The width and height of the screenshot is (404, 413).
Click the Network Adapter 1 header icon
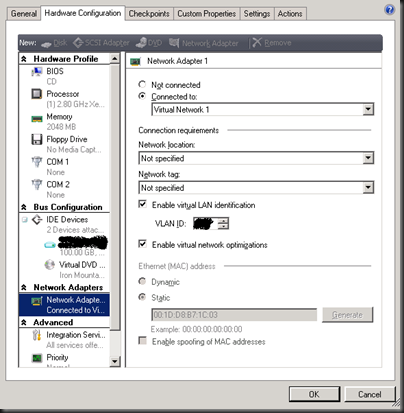135,61
